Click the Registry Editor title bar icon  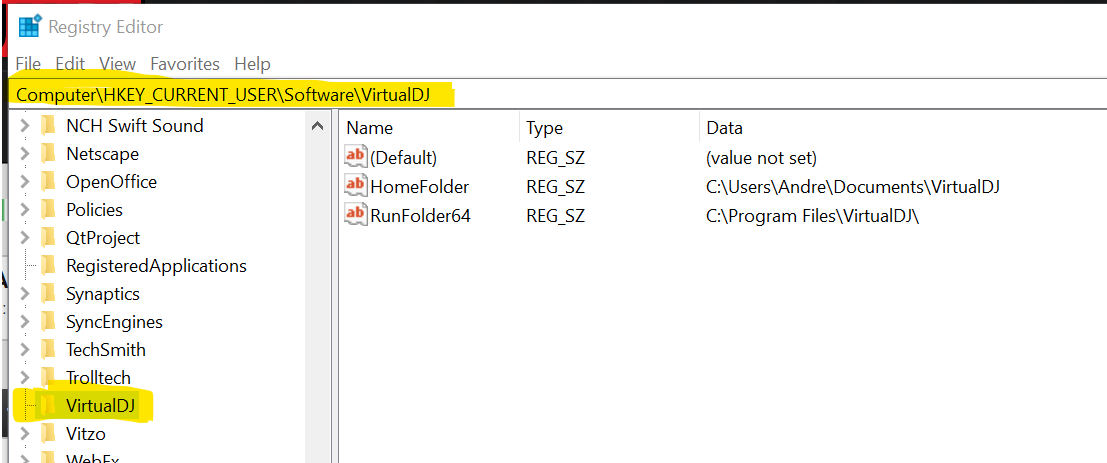click(29, 27)
